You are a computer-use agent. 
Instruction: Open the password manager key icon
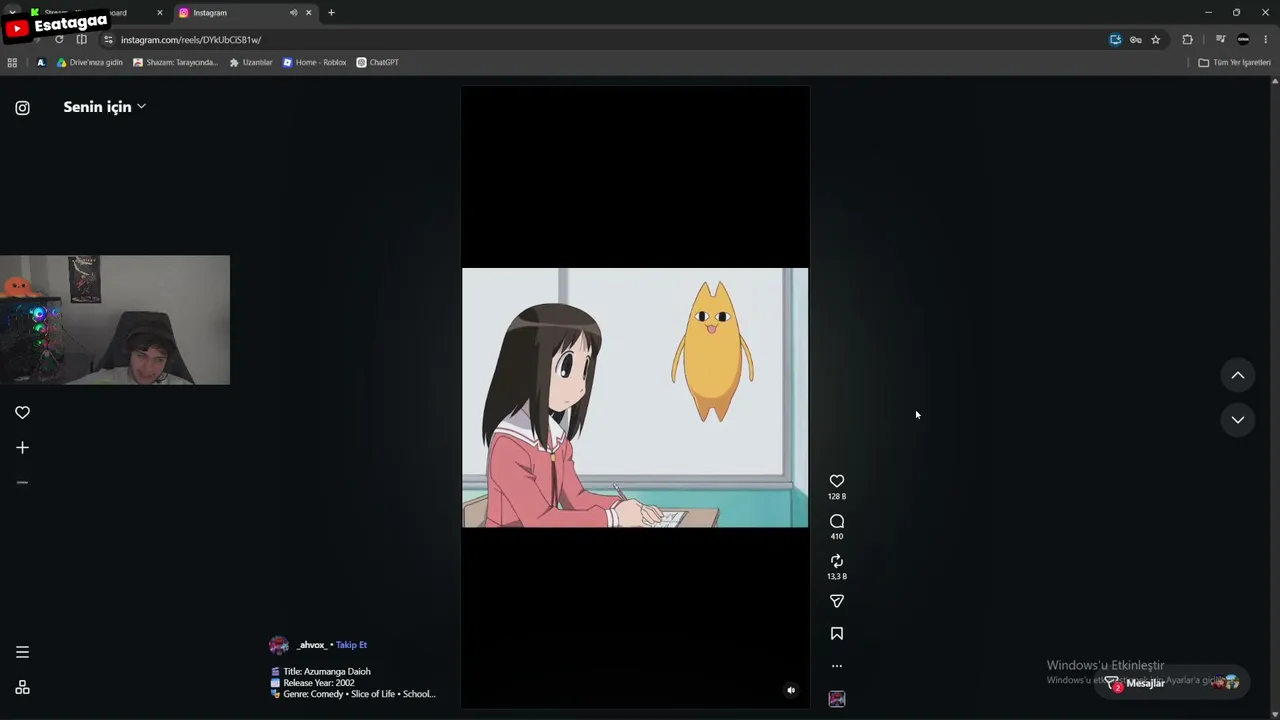click(1135, 40)
